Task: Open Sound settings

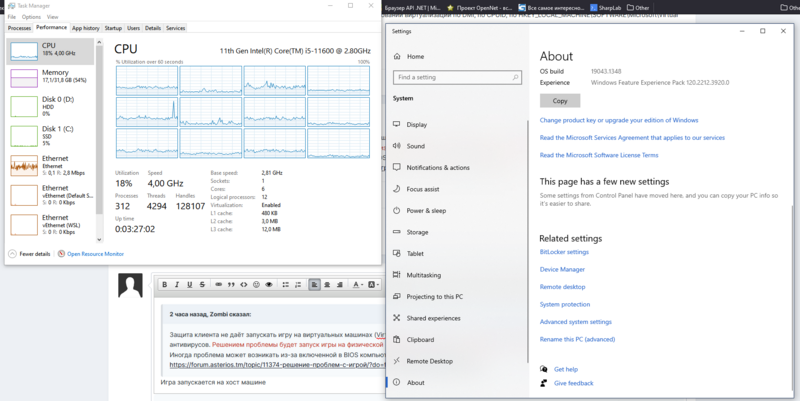Action: click(x=415, y=146)
